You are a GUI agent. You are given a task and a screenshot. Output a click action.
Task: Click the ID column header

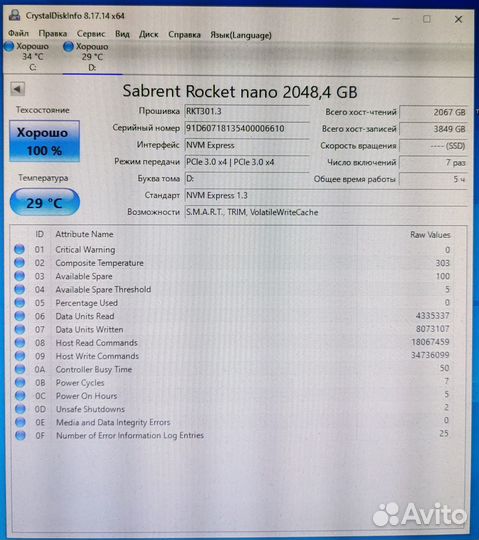[40, 234]
